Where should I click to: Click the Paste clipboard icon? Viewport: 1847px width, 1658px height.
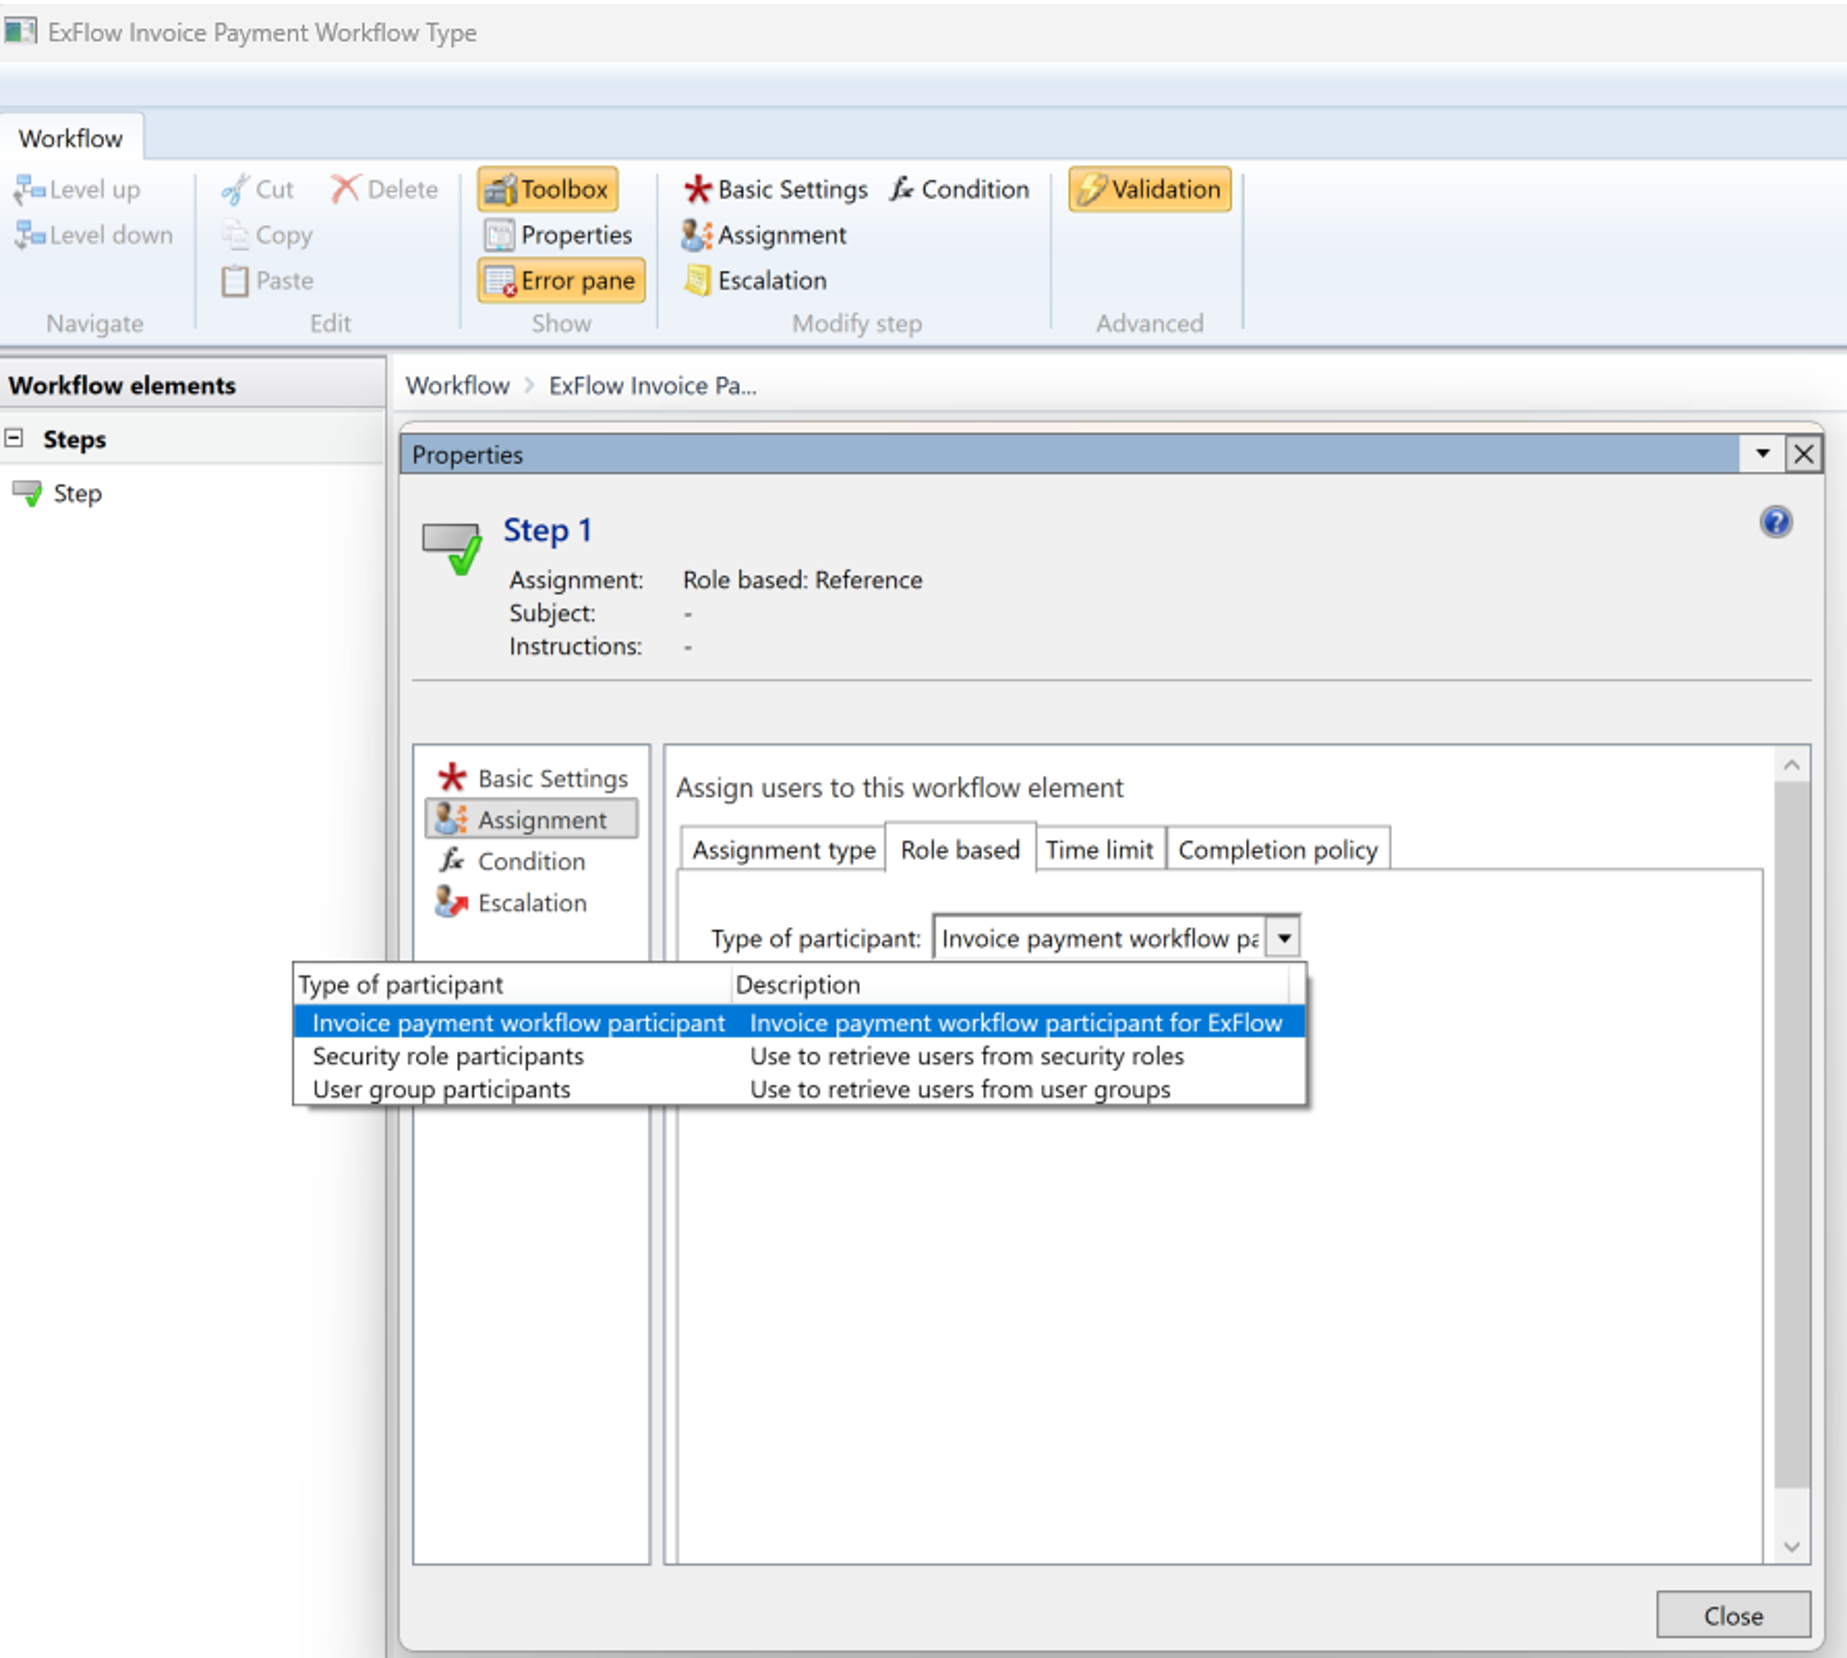coord(235,281)
